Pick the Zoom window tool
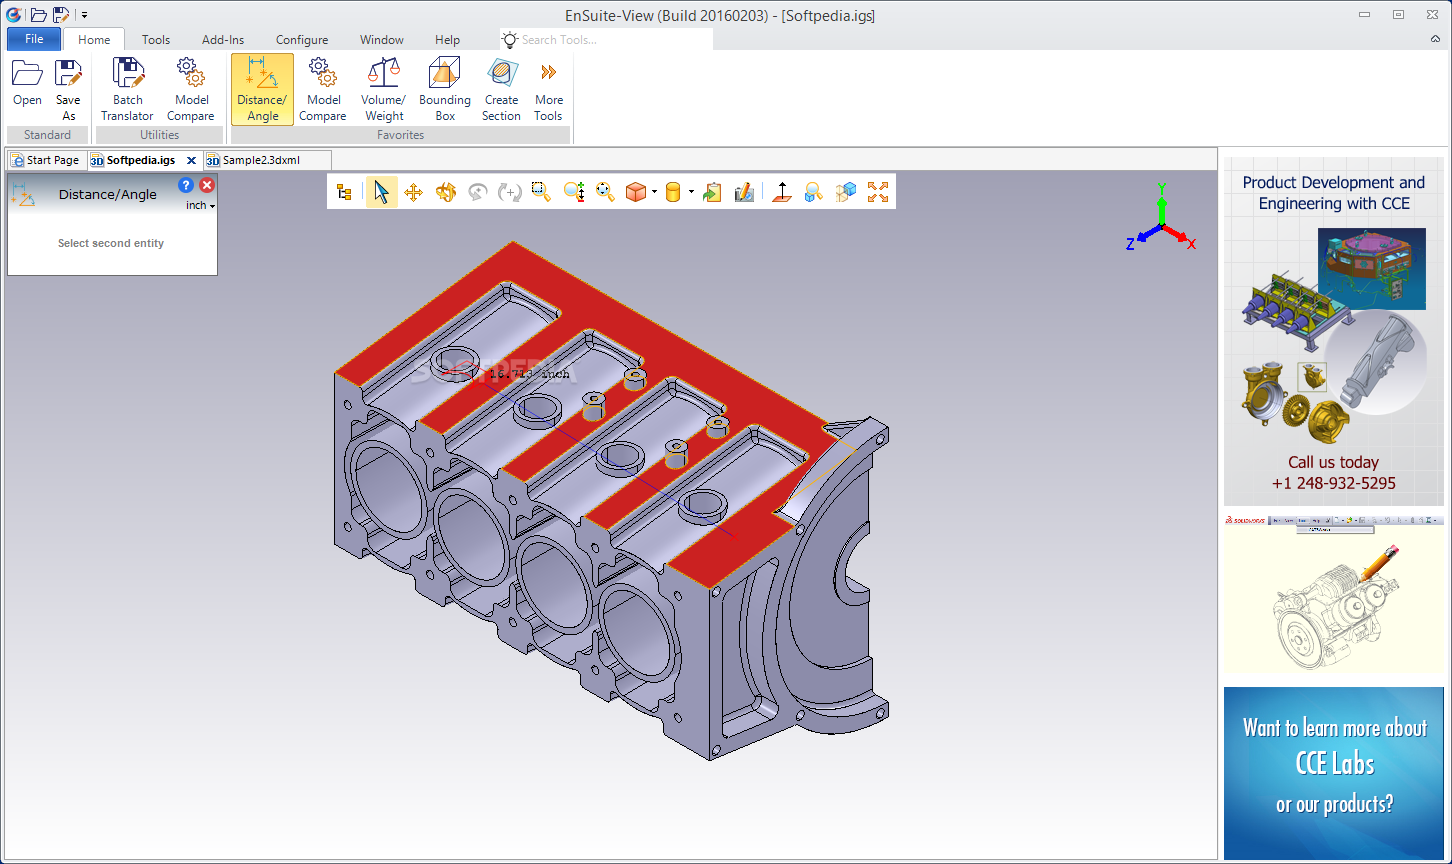 coord(541,192)
